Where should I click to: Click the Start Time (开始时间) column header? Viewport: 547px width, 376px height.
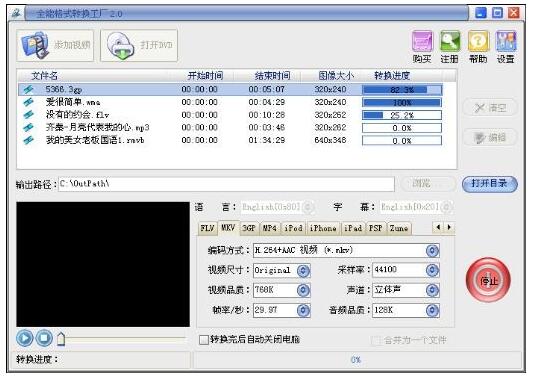coord(205,76)
